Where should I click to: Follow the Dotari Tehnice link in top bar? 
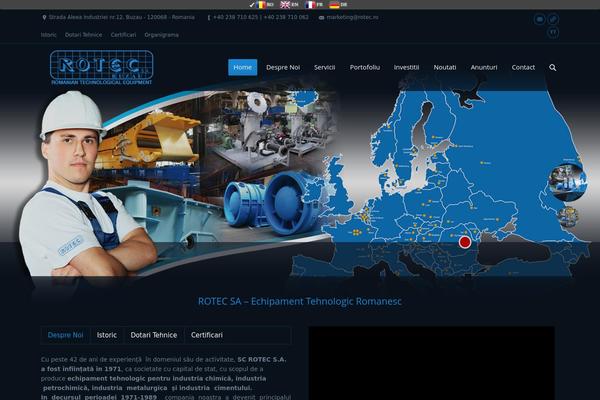pyautogui.click(x=83, y=35)
